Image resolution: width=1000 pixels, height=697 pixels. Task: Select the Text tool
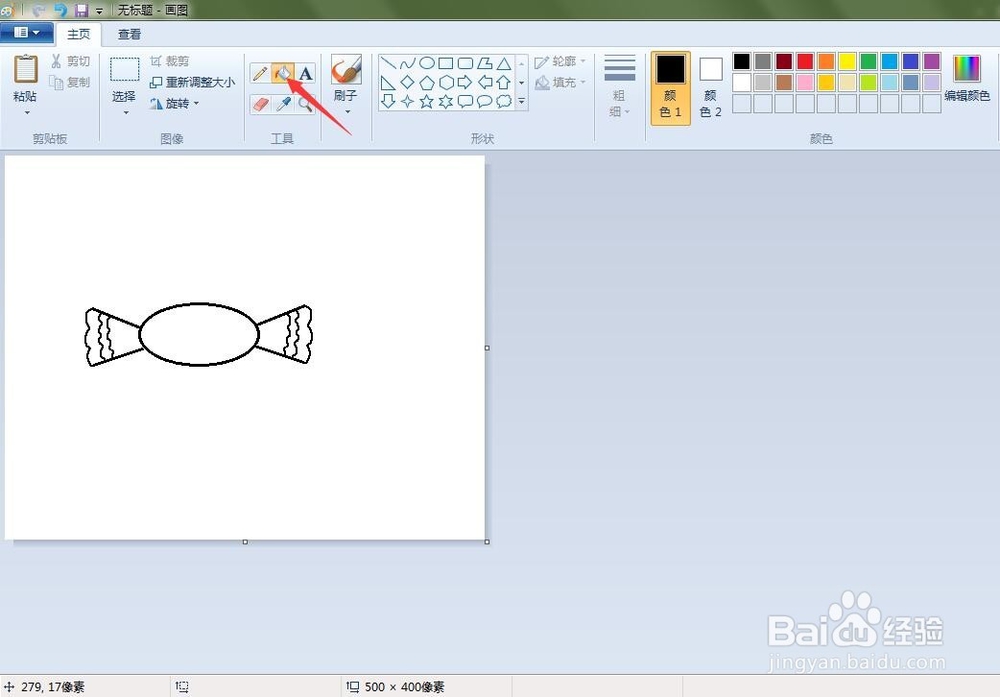point(305,73)
